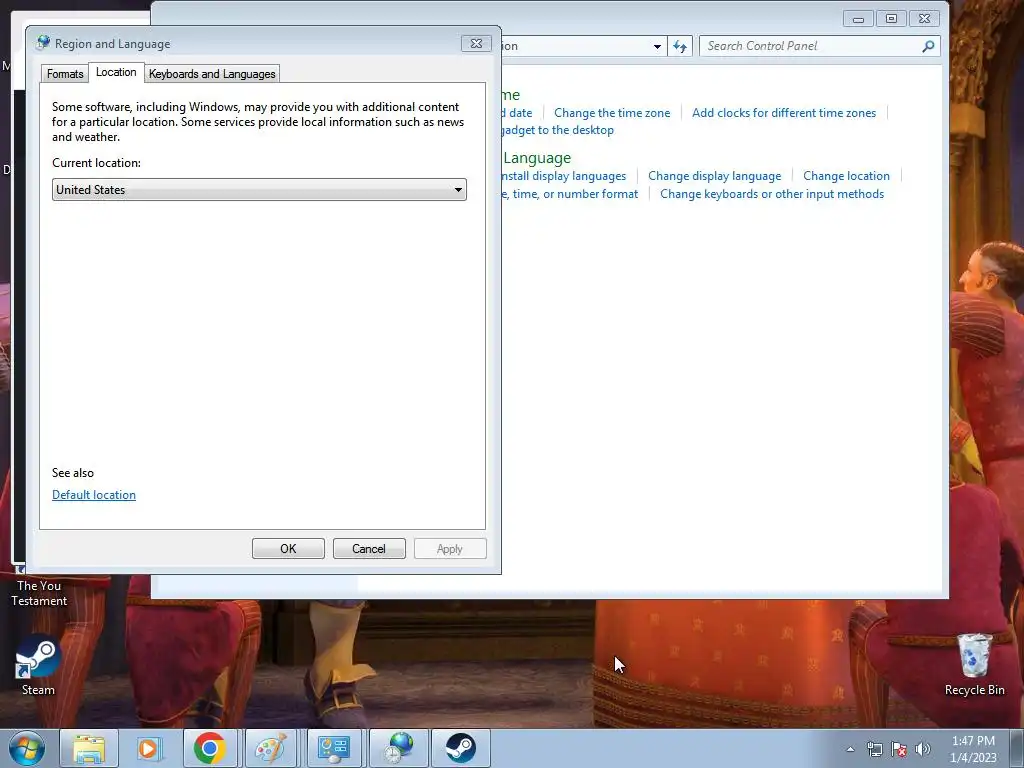Open Paint from the taskbar
This screenshot has width=1024, height=768.
point(270,748)
